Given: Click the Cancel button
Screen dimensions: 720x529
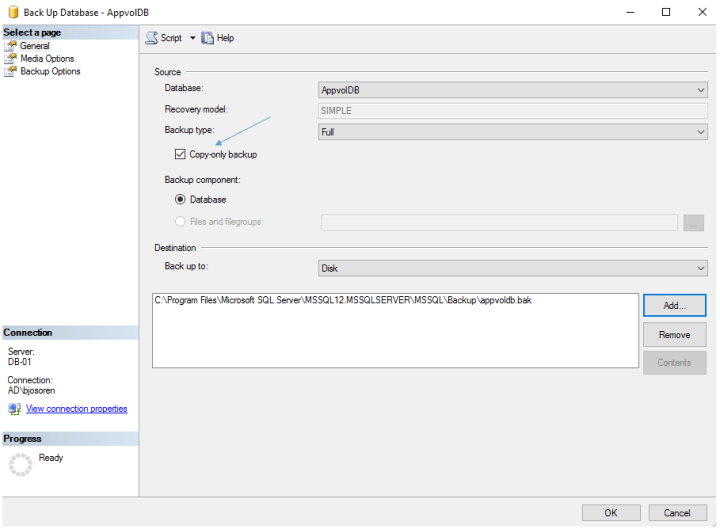Looking at the screenshot, I should point(677,513).
